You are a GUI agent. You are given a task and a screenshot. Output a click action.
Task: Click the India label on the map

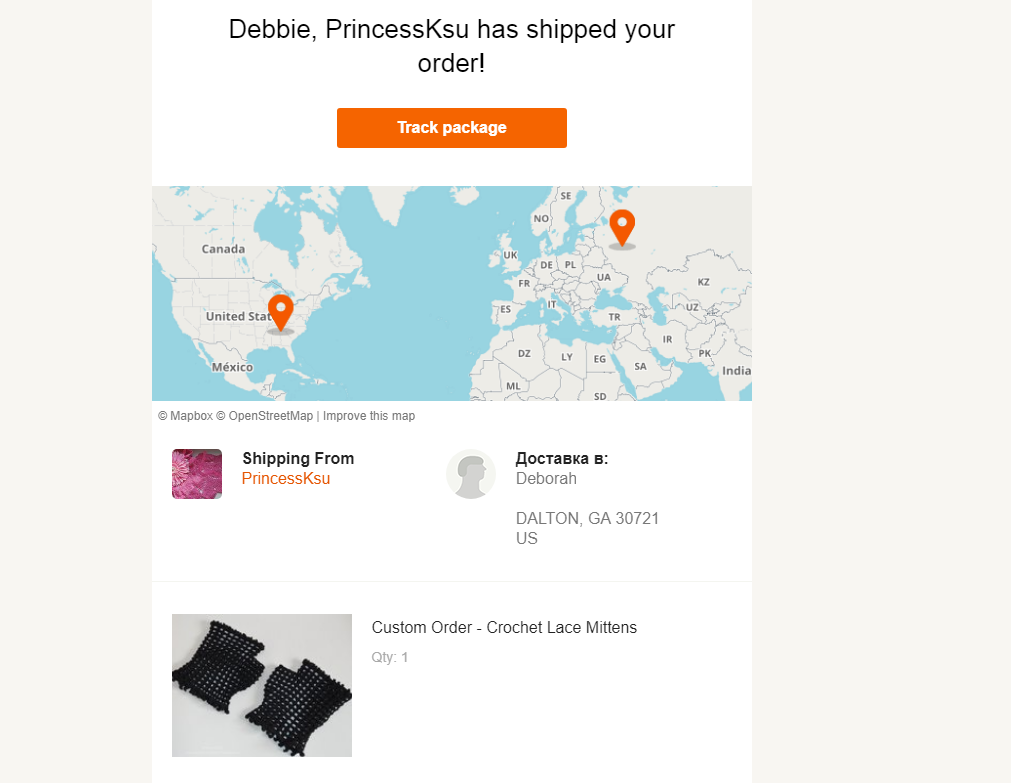[736, 371]
